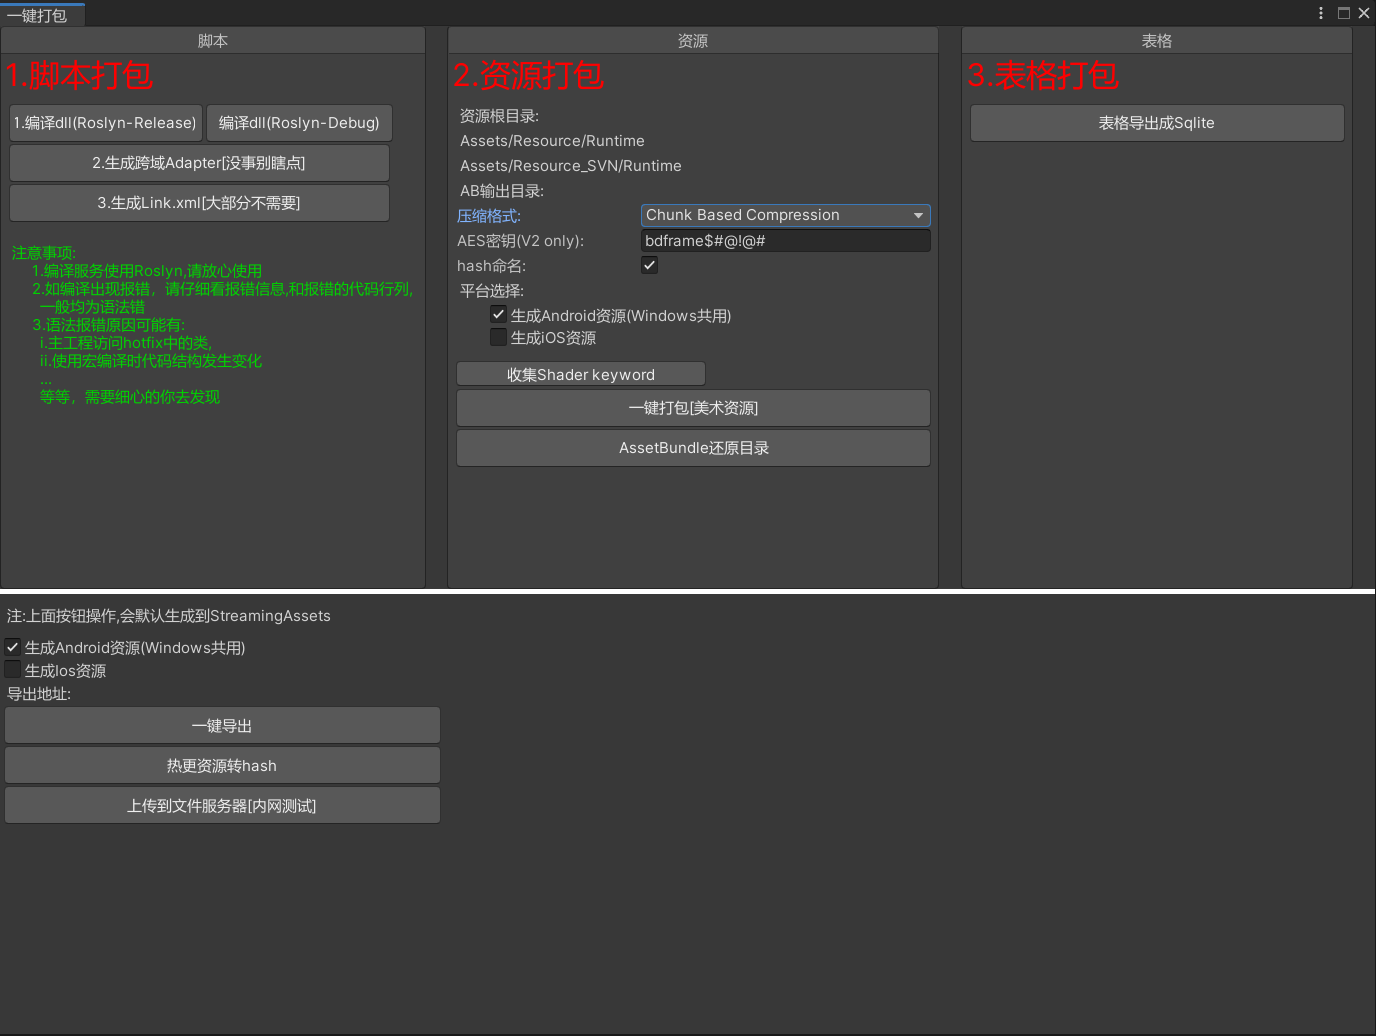Click 1.编译dll(Roslyn-Release) button
The width and height of the screenshot is (1376, 1036).
tap(106, 123)
